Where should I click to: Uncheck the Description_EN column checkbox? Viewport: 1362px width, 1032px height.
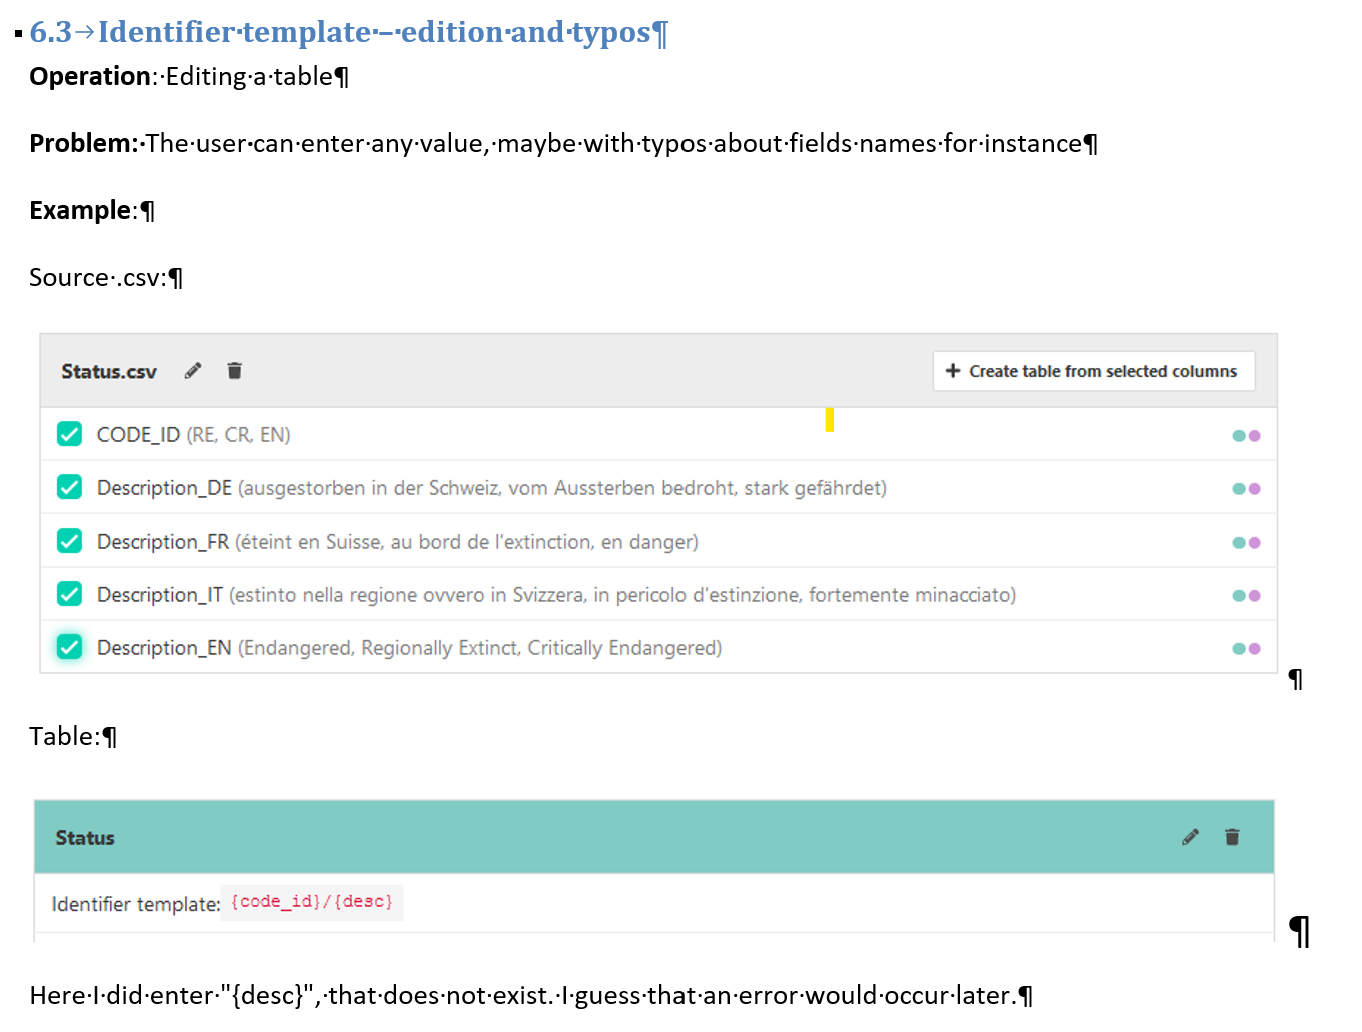click(x=69, y=647)
